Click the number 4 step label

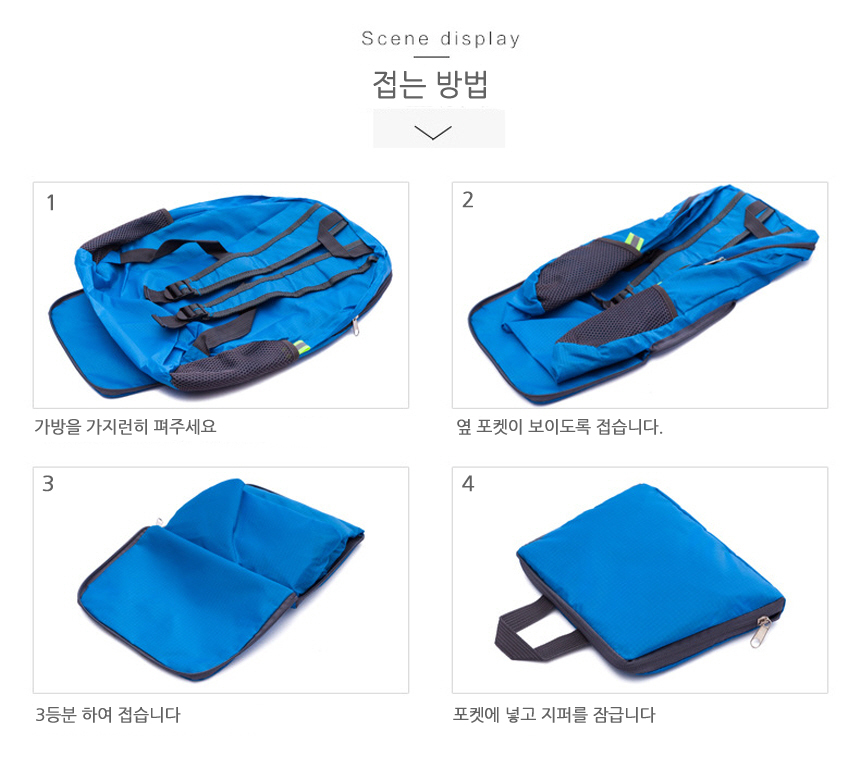pyautogui.click(x=468, y=484)
